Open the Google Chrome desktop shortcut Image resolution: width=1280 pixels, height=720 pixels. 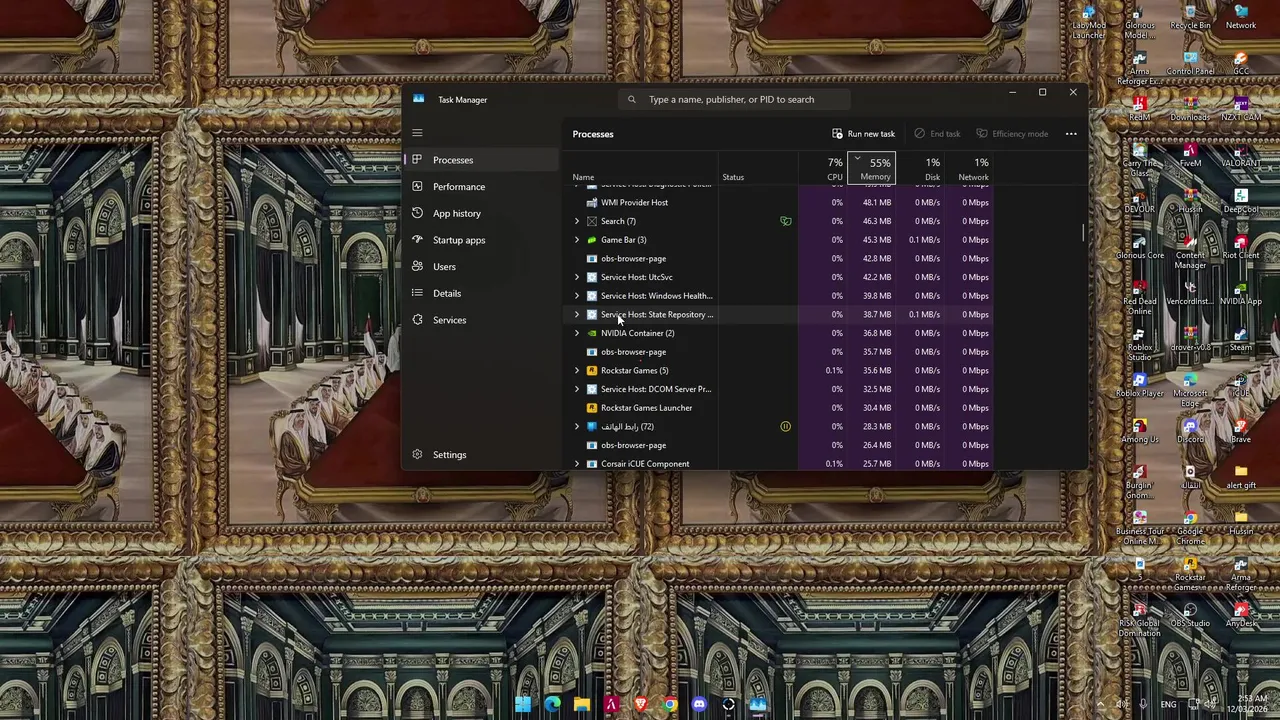click(1190, 528)
